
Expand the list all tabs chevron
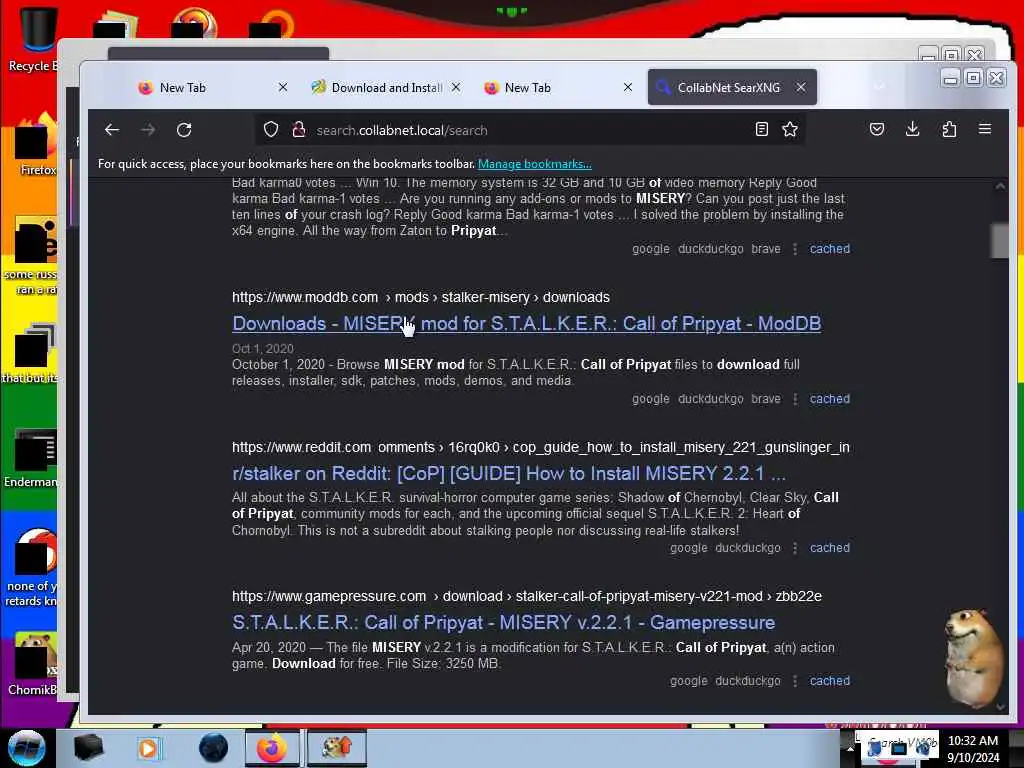(x=880, y=87)
